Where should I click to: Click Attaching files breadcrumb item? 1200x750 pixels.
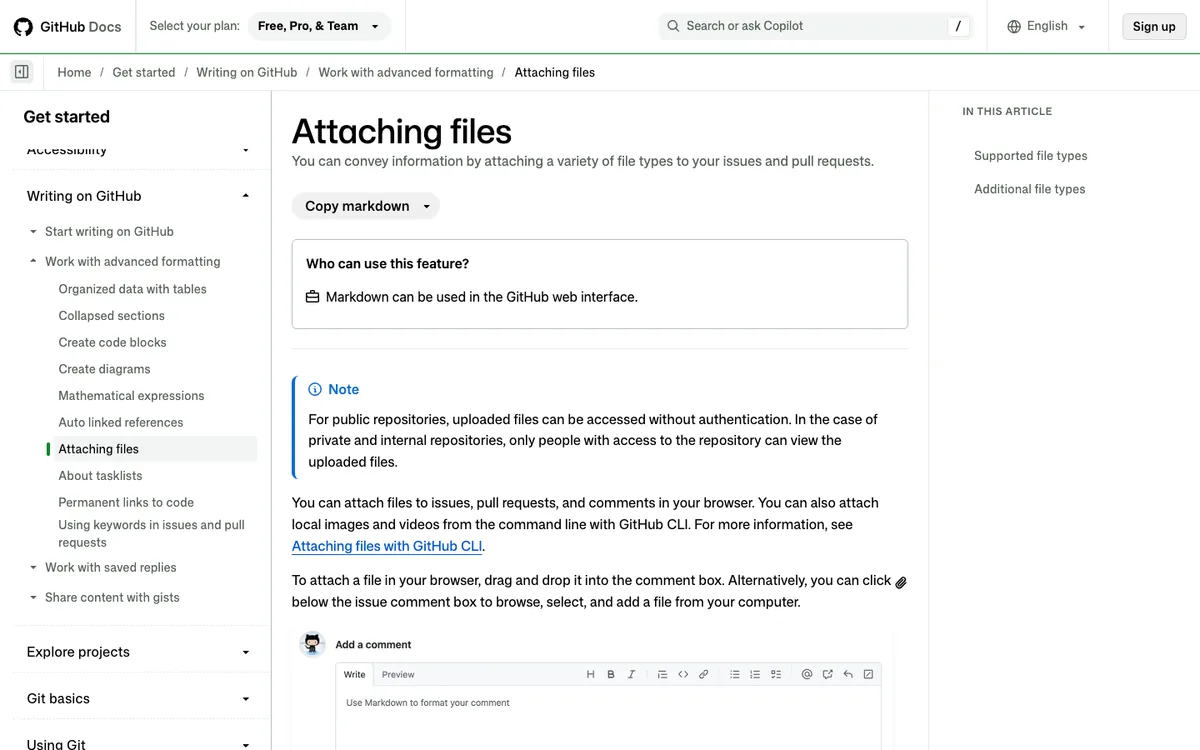click(x=555, y=72)
